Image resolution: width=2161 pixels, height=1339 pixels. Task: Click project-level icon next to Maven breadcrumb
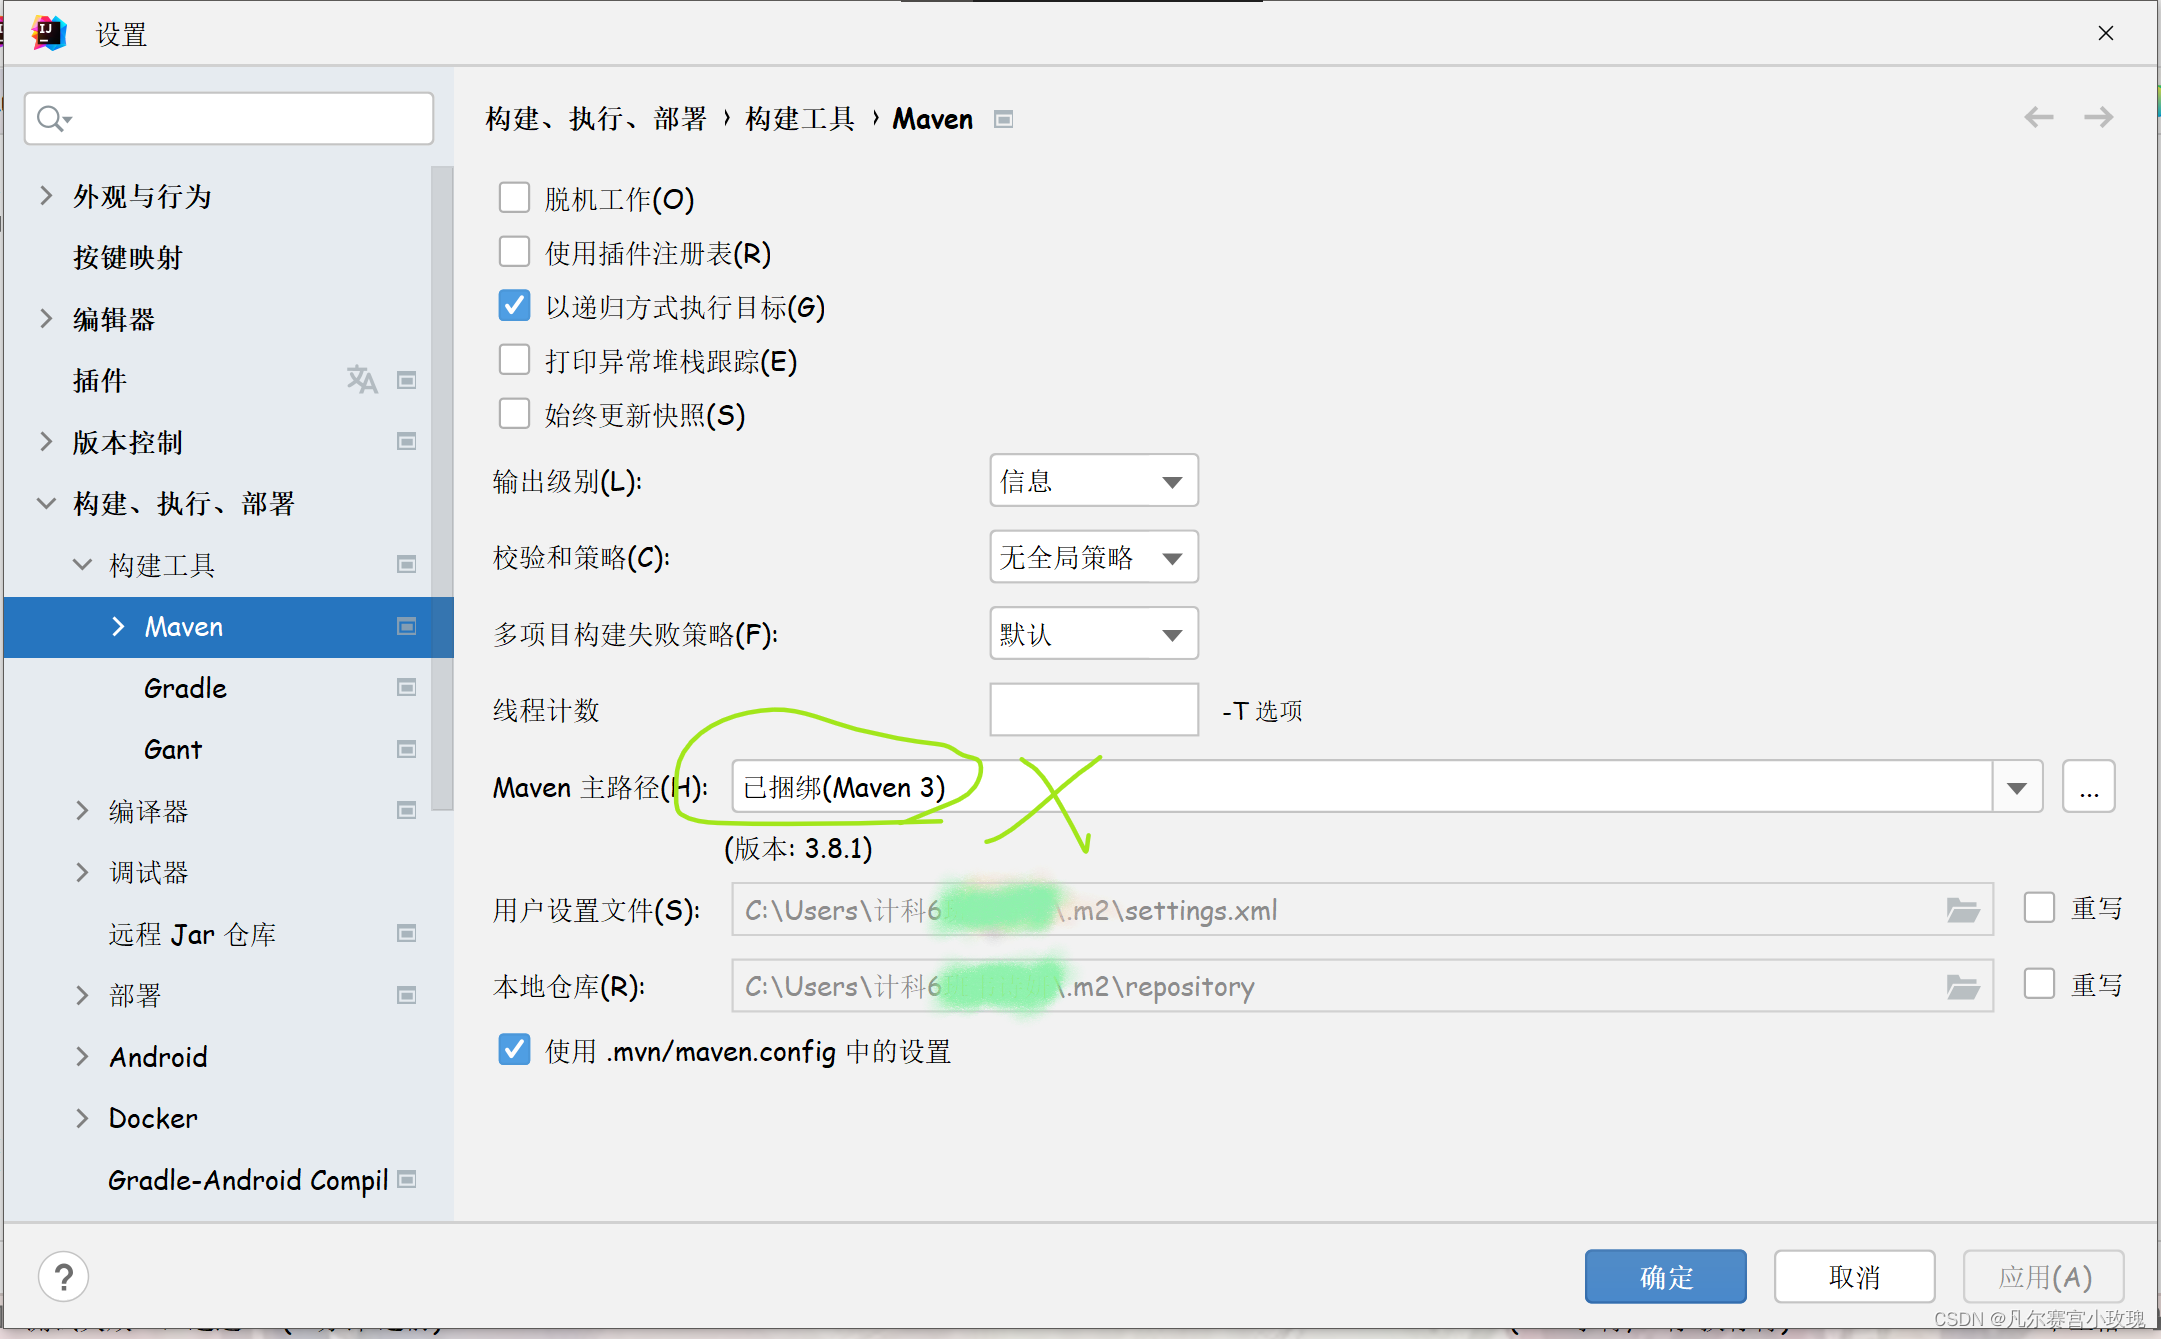pyautogui.click(x=1004, y=120)
